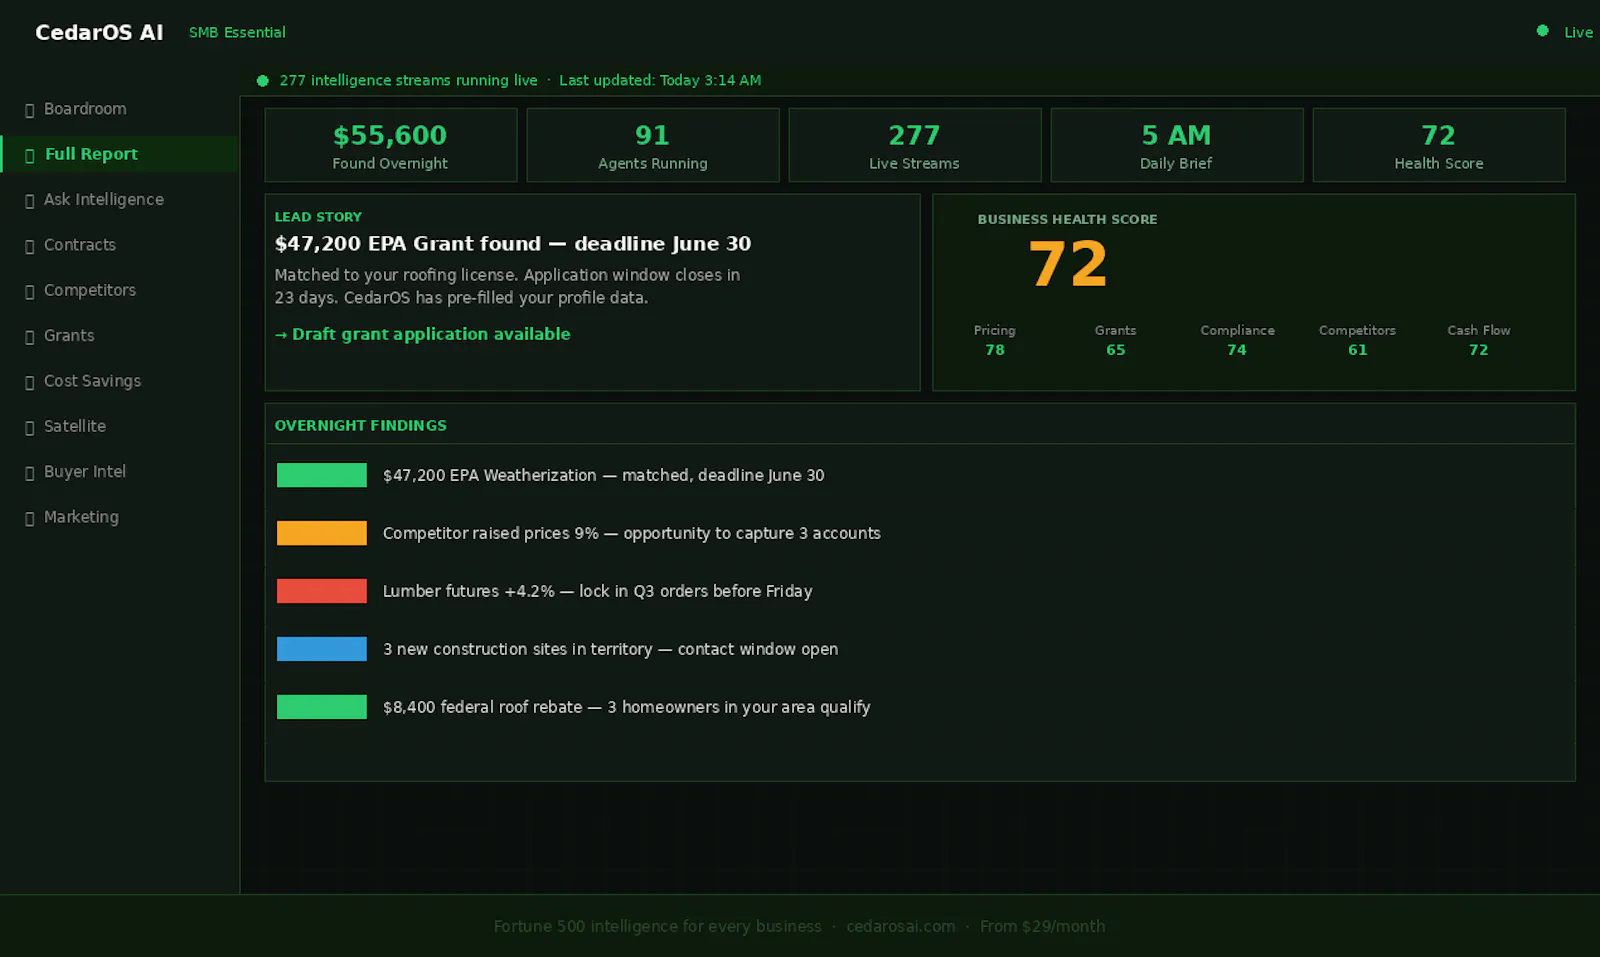Viewport: 1600px width, 957px height.
Task: Click blue swatch for construction sites finding
Action: tap(322, 649)
